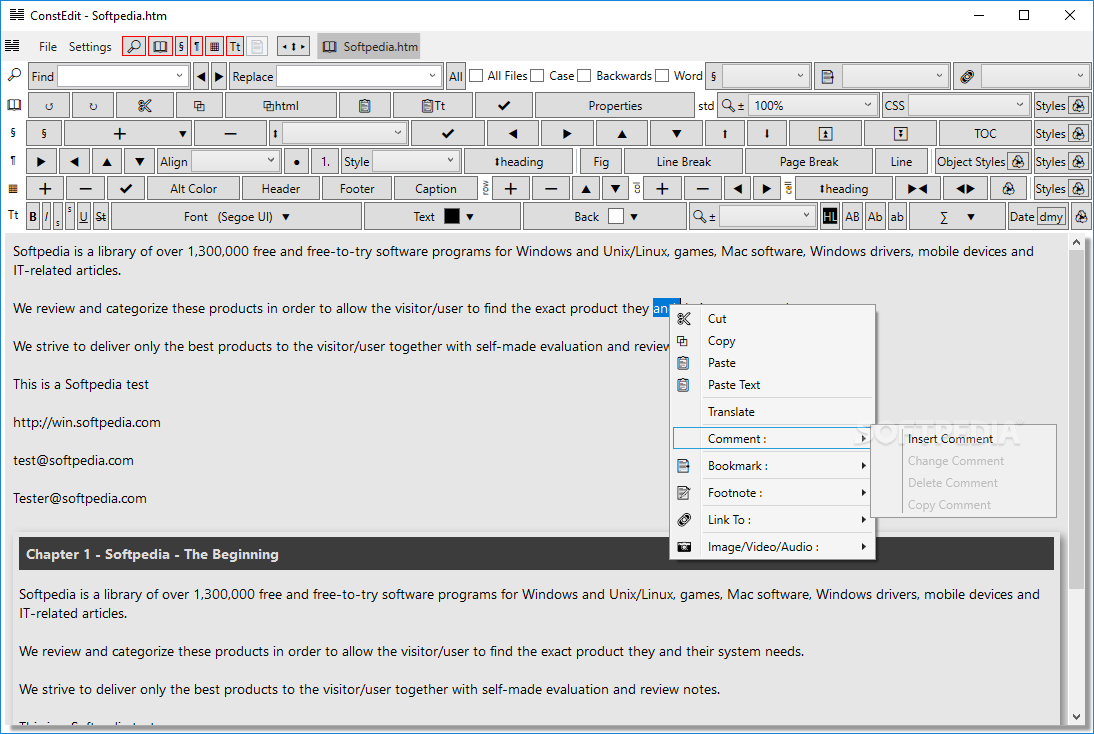
Task: Switch to the Softpedia.htm tab
Action: (x=369, y=47)
